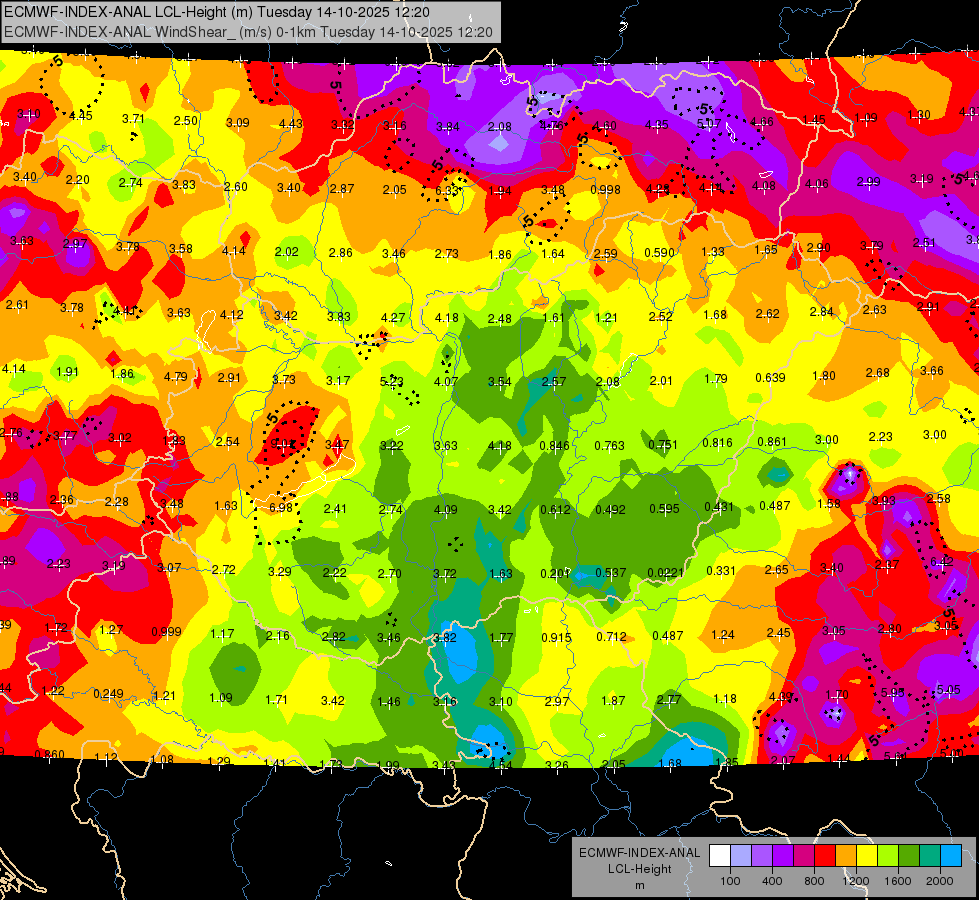
Task: Select the 6.98 wind shear value
Action: 281,507
